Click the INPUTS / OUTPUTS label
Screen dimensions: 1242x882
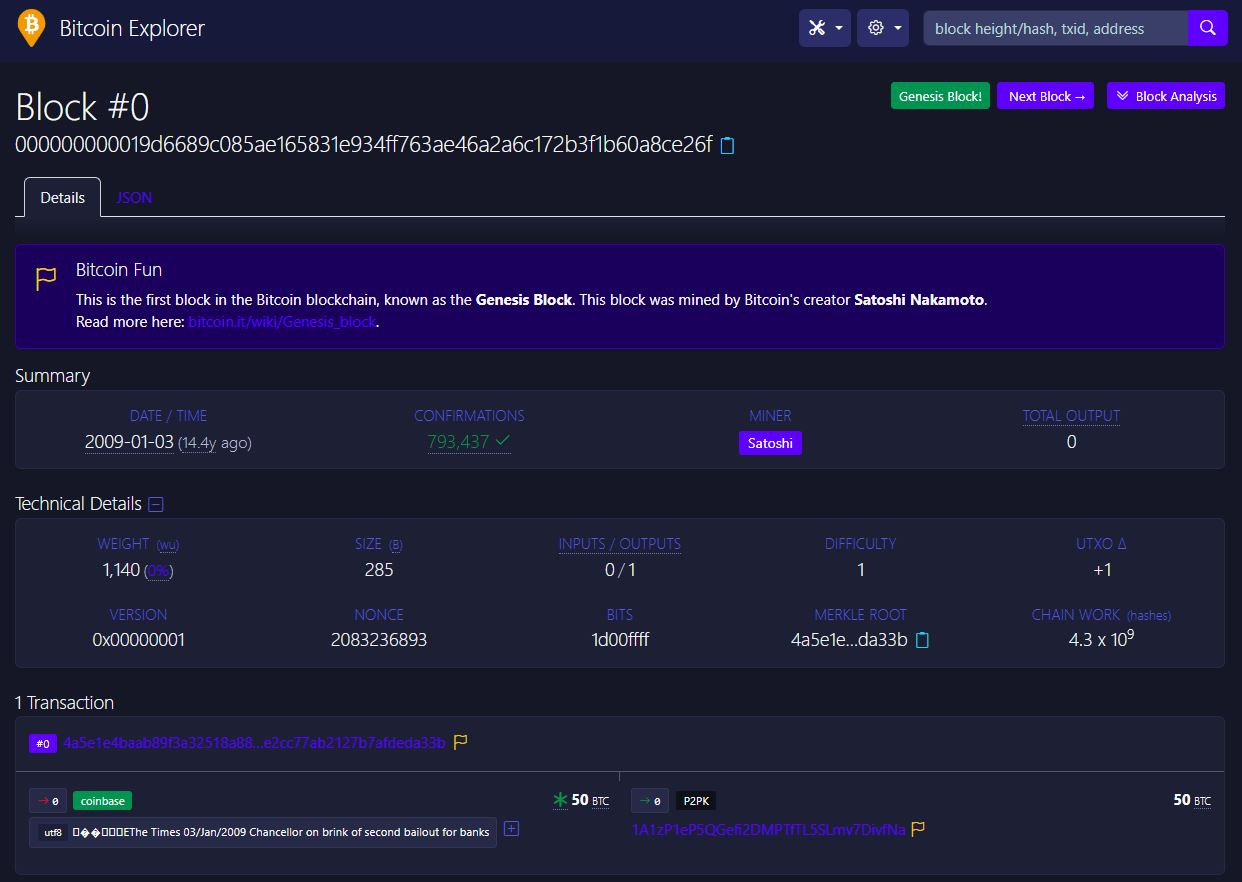[620, 544]
